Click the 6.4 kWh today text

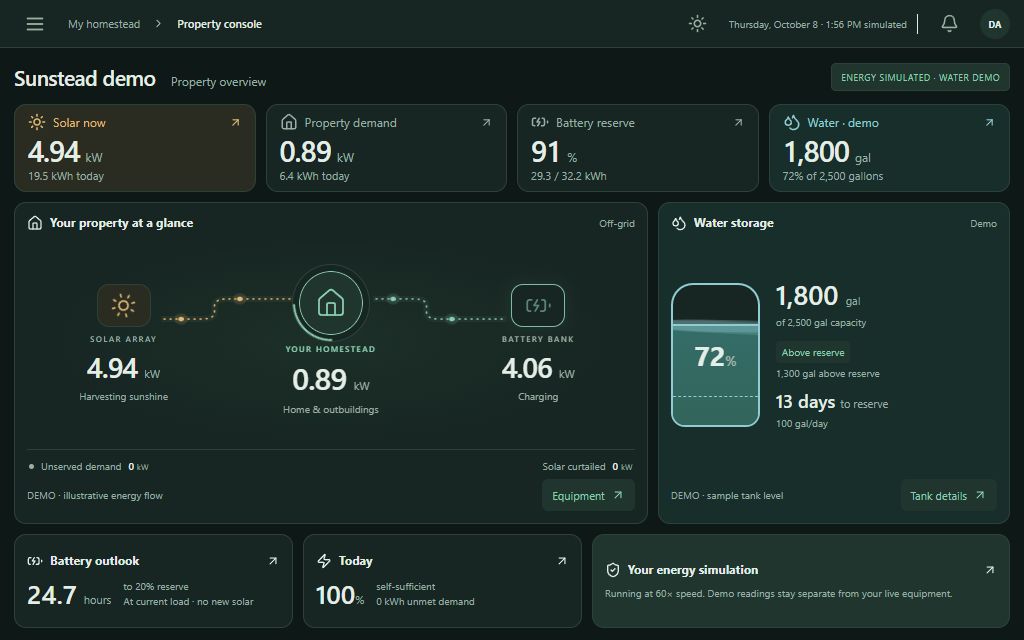click(x=314, y=176)
